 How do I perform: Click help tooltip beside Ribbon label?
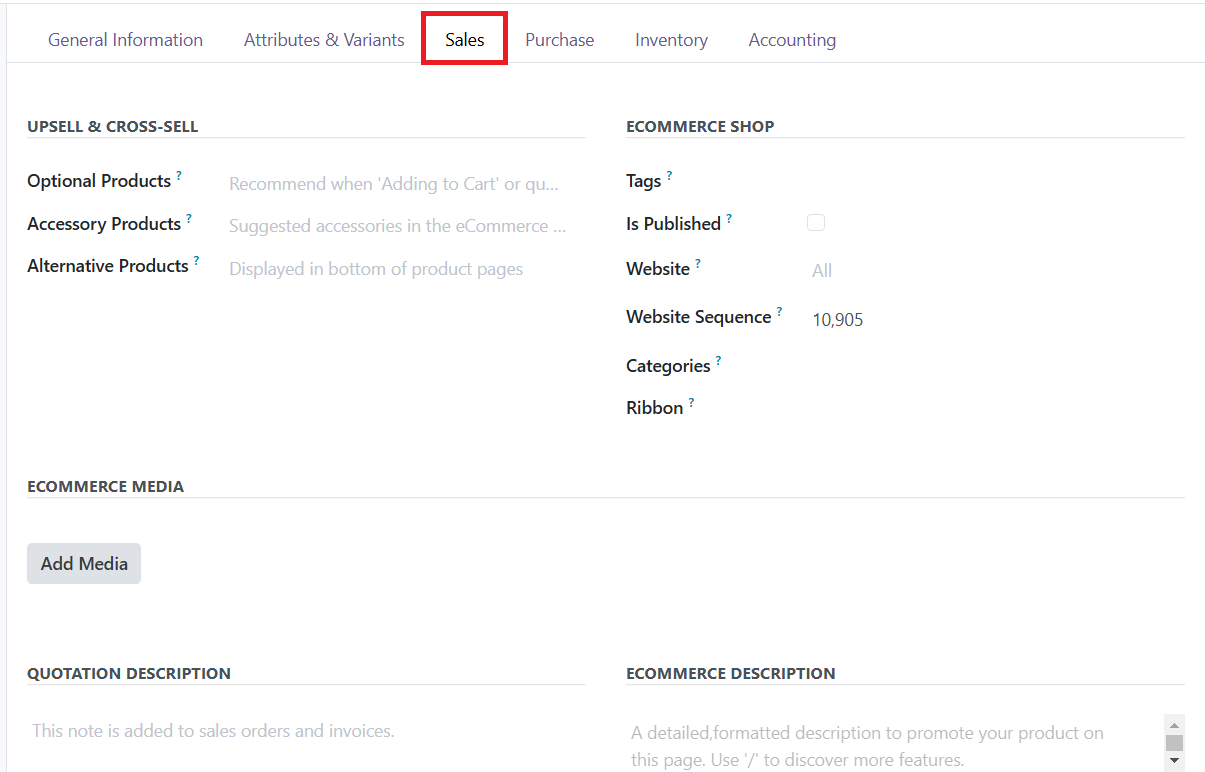[x=691, y=403]
